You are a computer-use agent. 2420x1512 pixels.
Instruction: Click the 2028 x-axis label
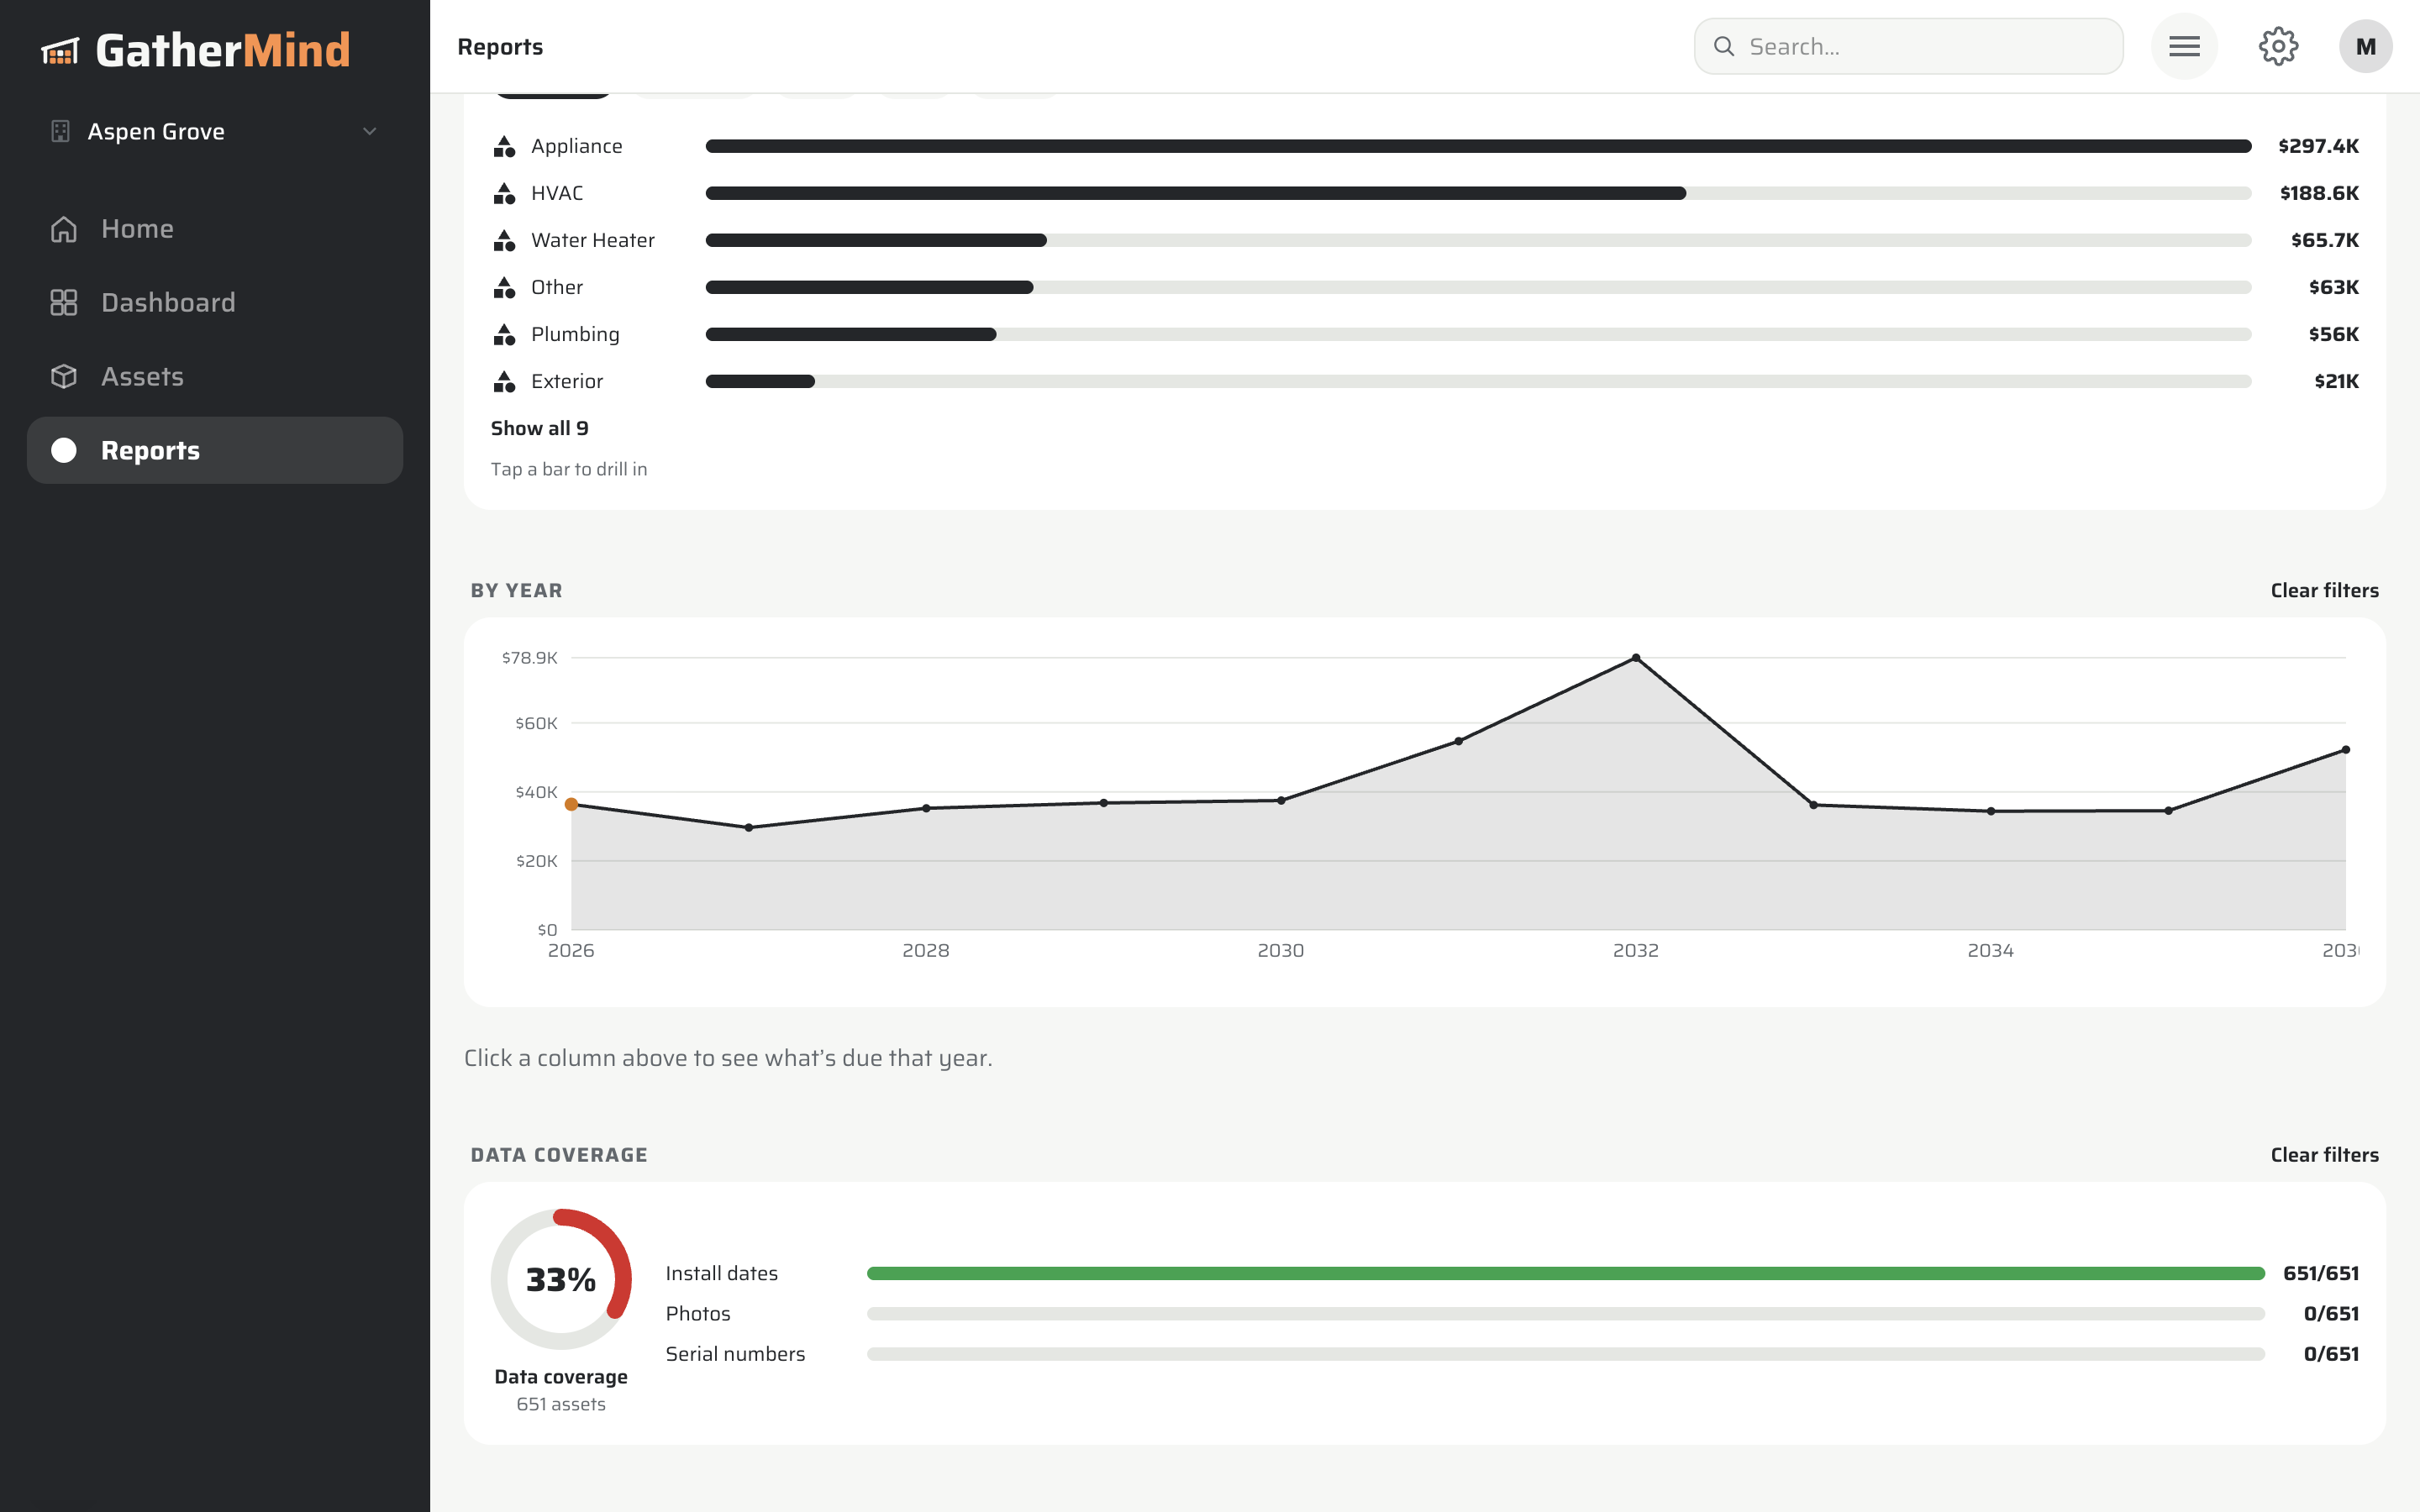click(x=926, y=950)
